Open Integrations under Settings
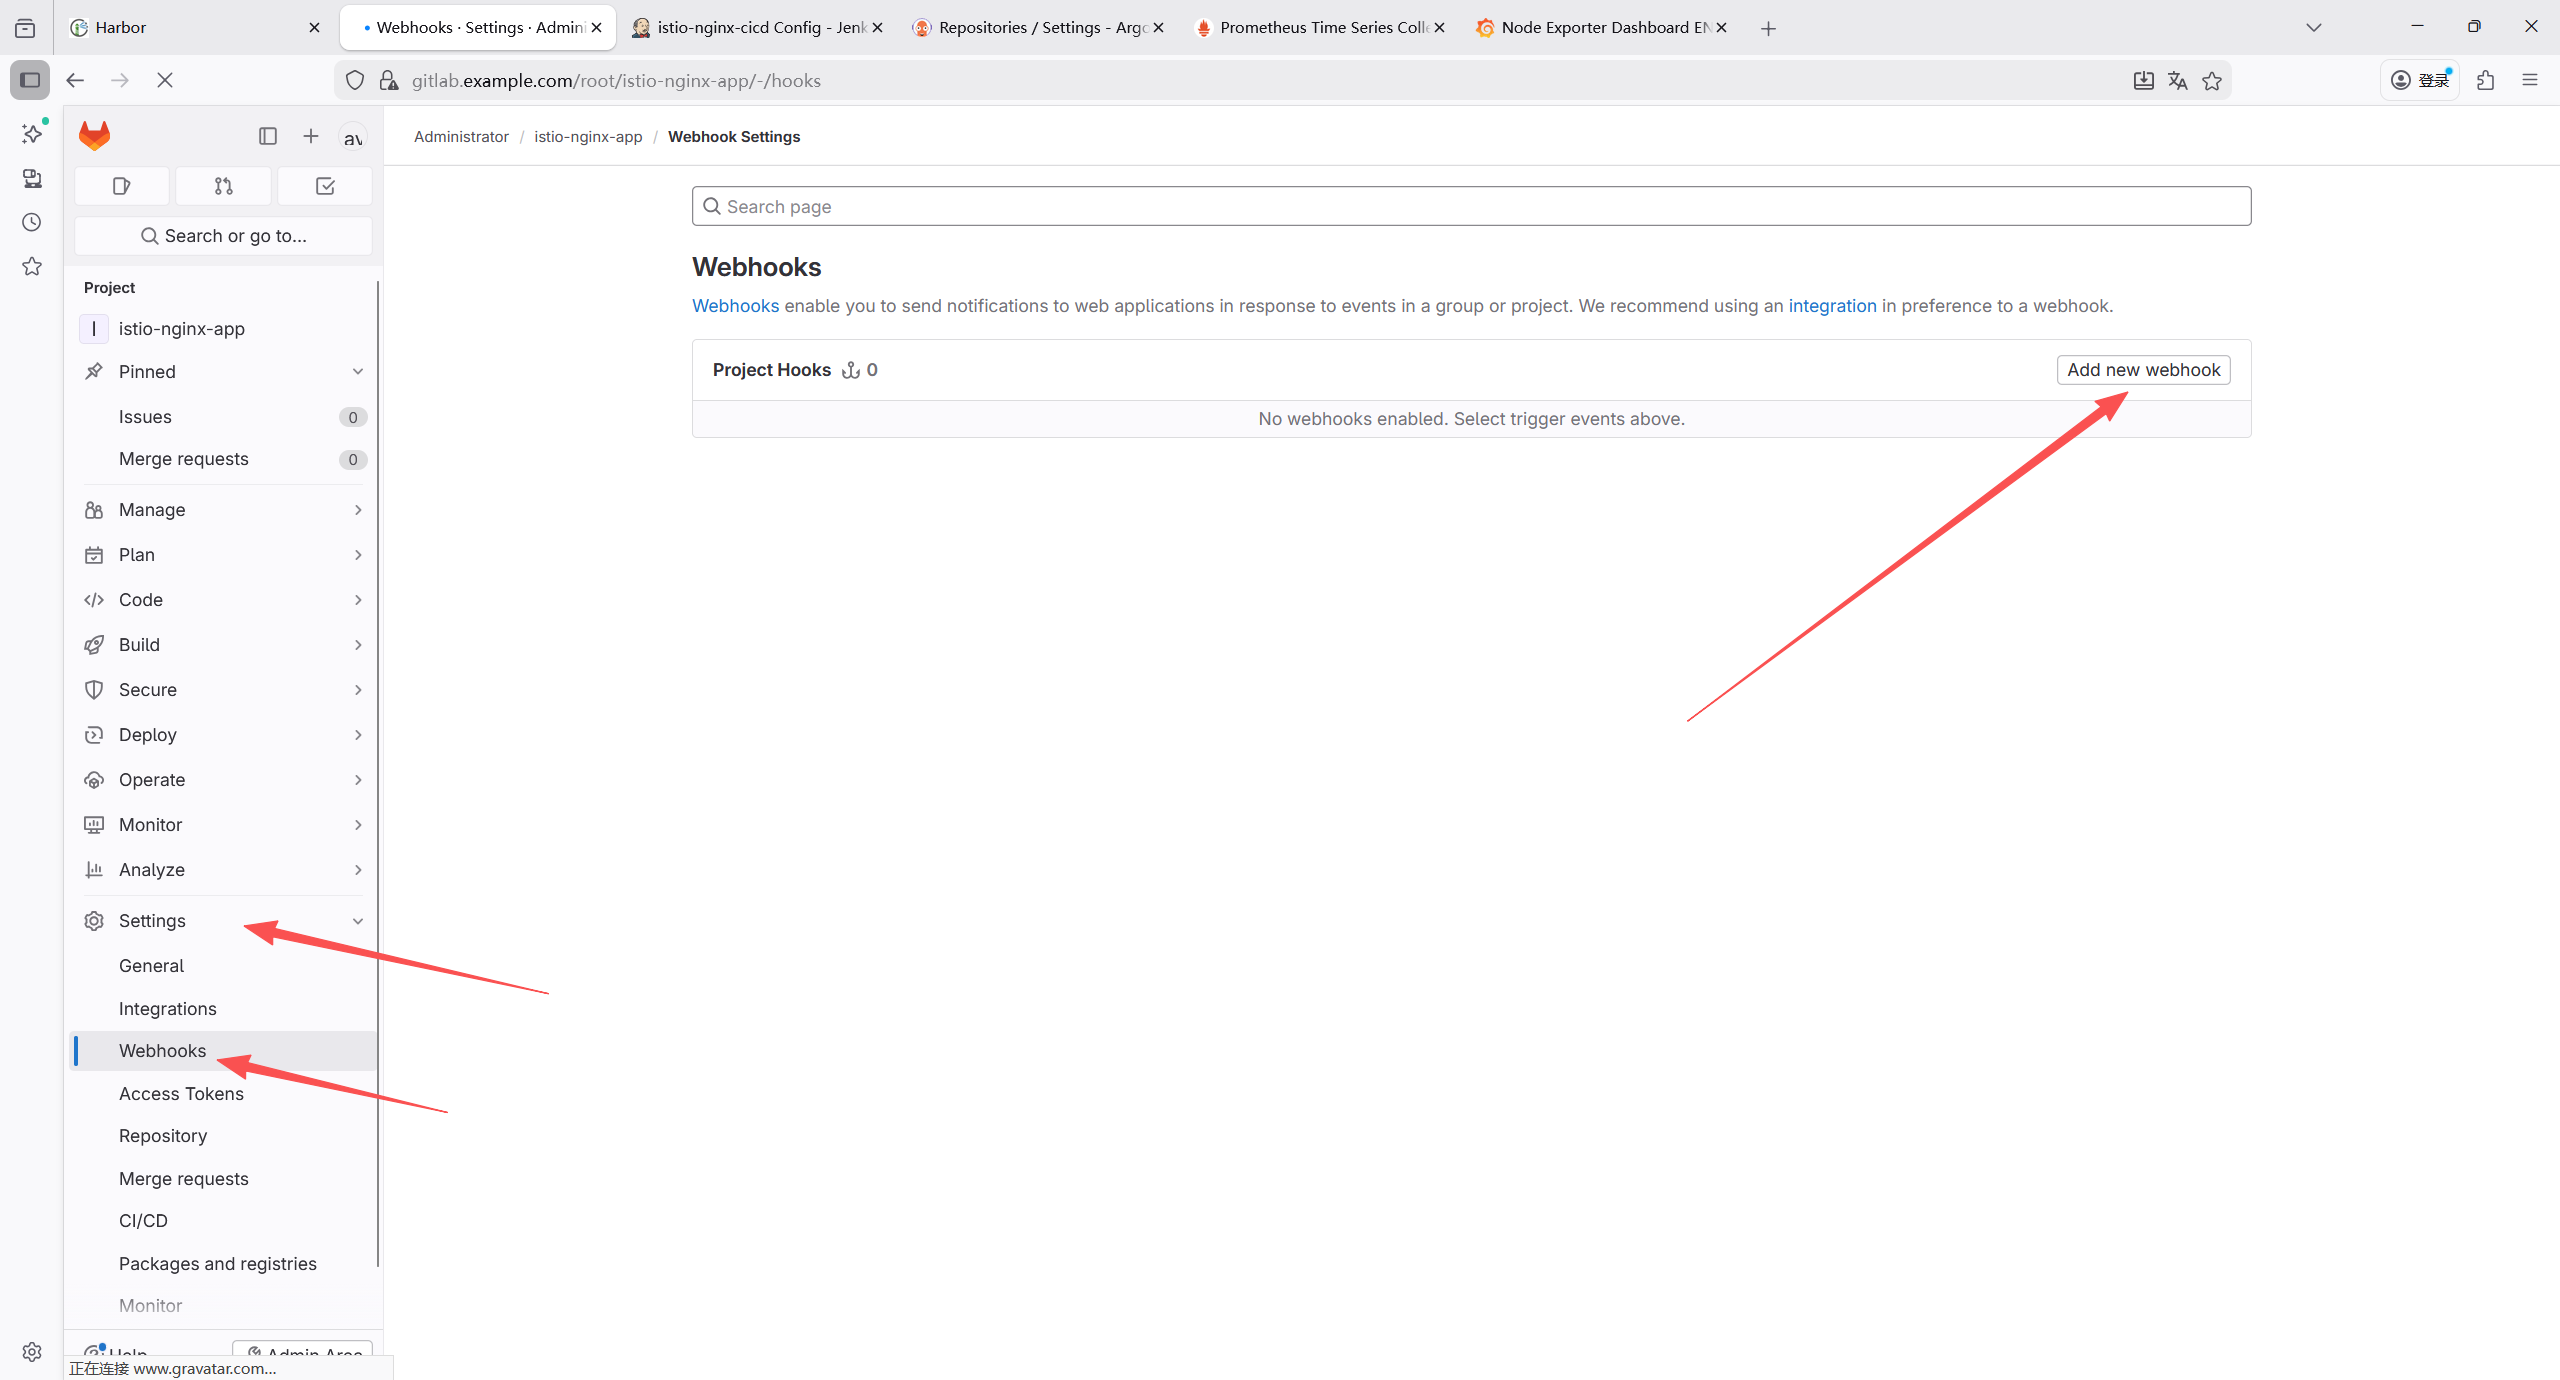 coord(168,1009)
